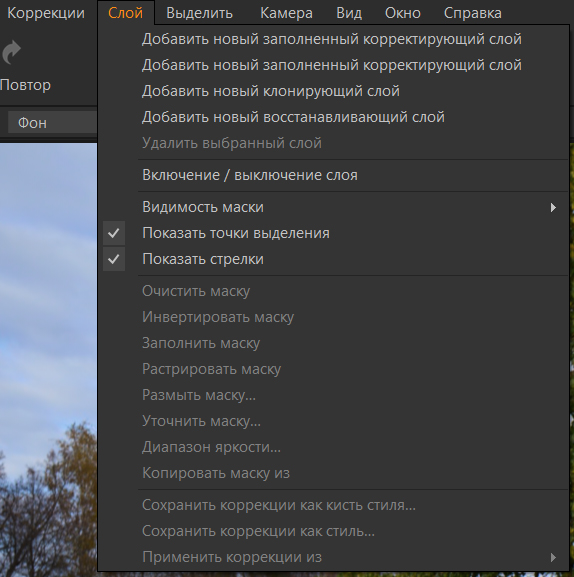
Task: Click Очистить маску entry
Action: (x=334, y=291)
